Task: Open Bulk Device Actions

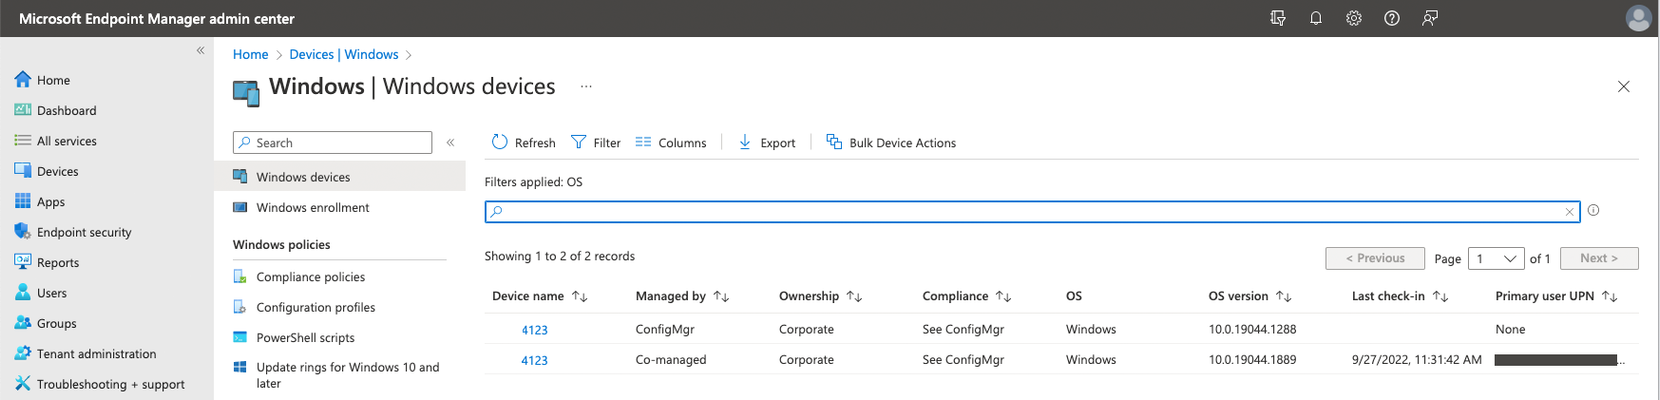Action: pyautogui.click(x=891, y=143)
